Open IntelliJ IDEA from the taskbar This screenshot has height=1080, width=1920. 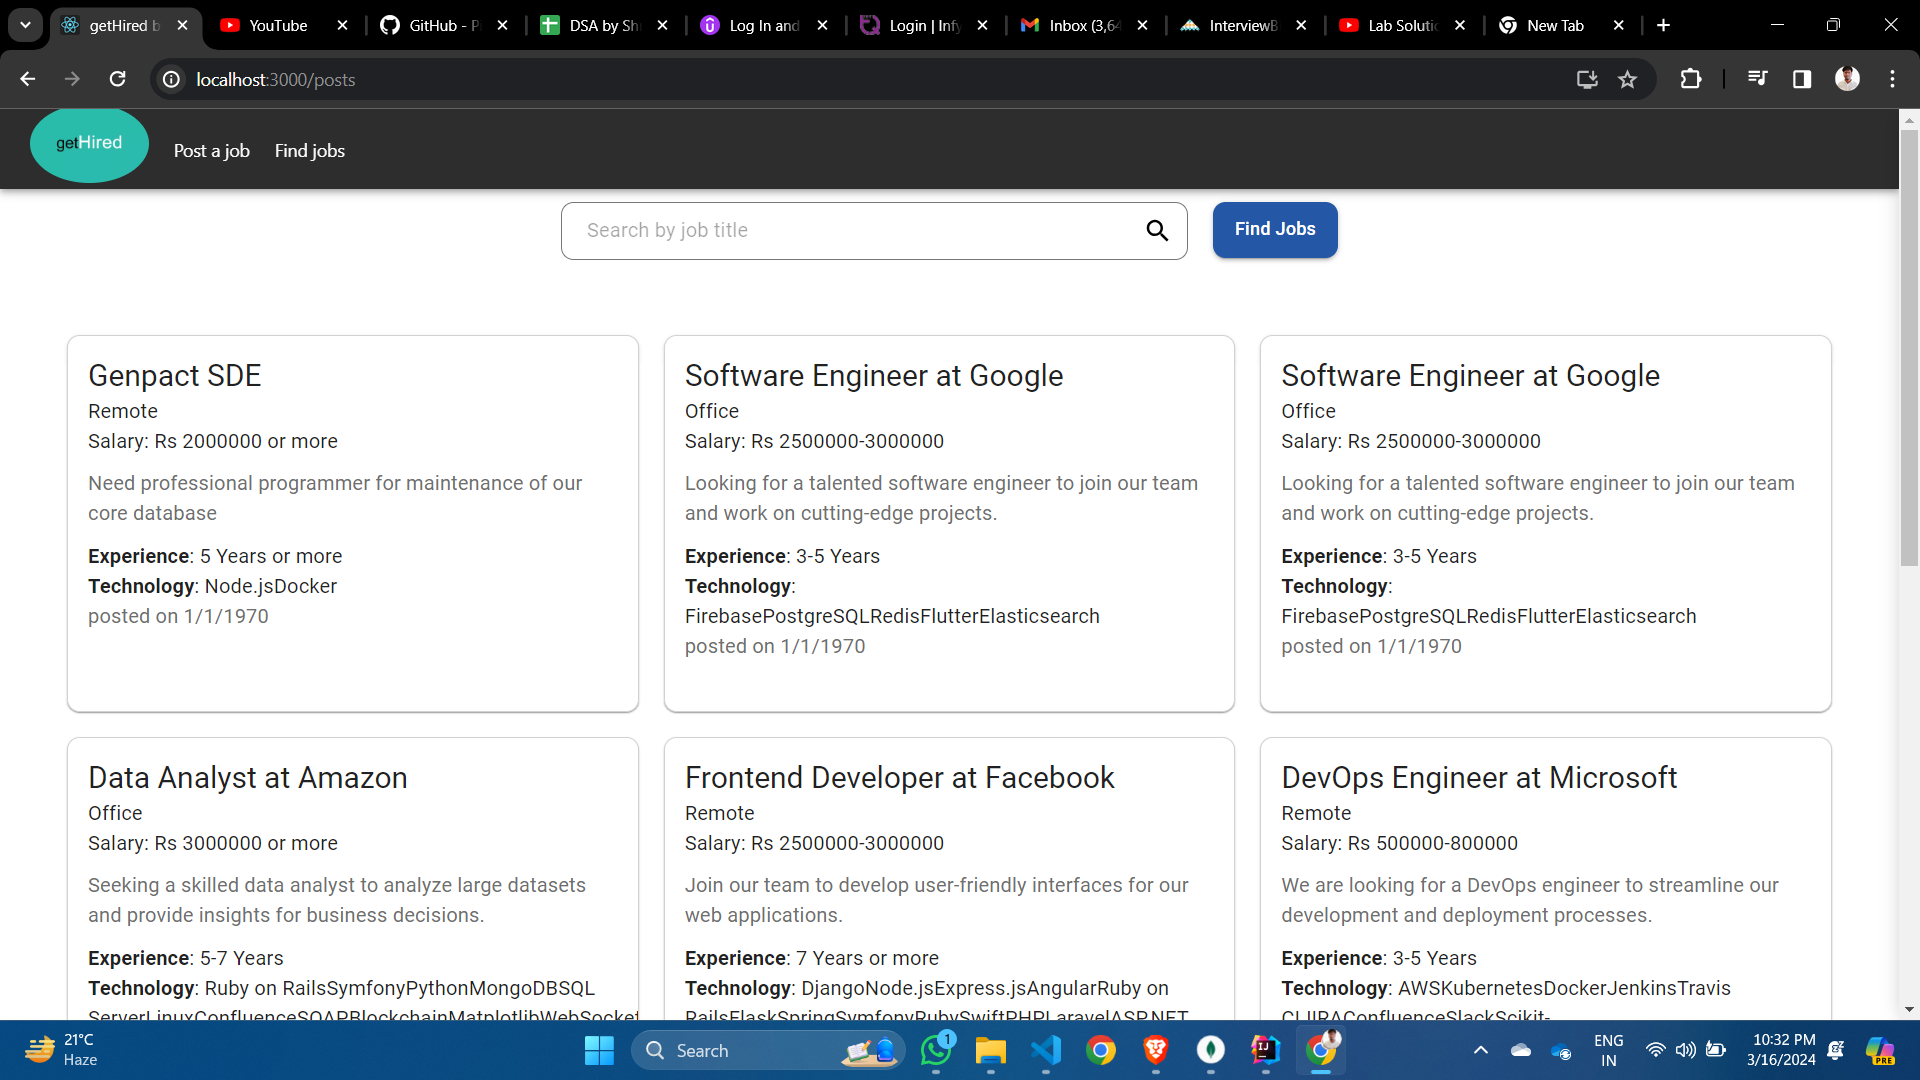(x=1266, y=1050)
